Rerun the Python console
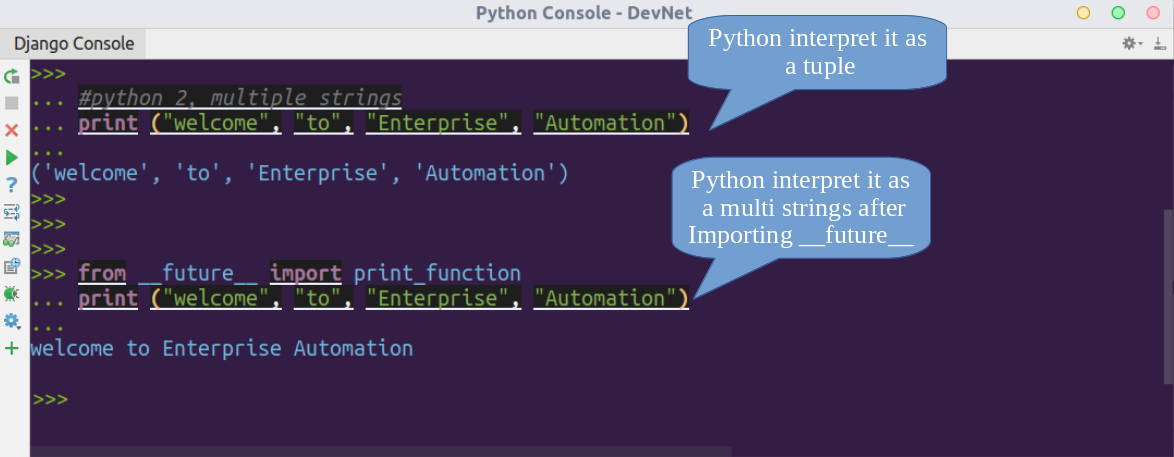 pos(11,76)
